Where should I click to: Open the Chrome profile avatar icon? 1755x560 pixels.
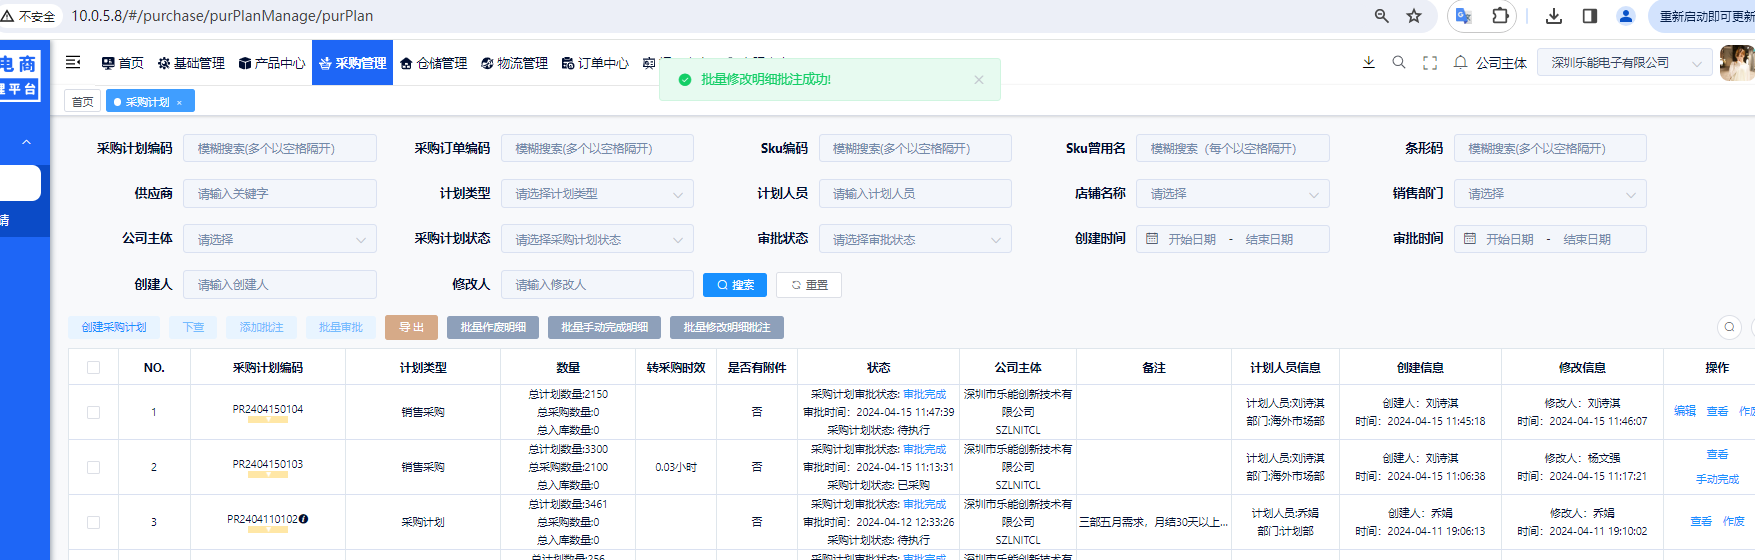pos(1626,16)
